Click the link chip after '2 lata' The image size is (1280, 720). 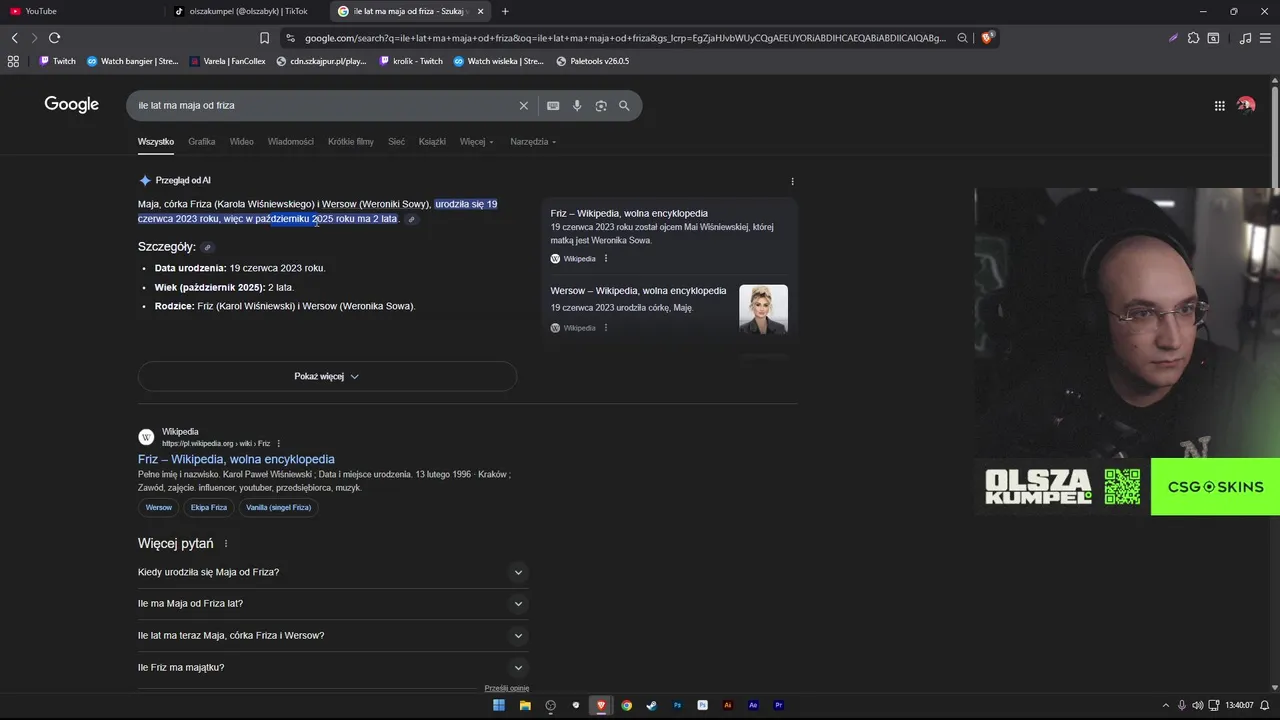pyautogui.click(x=411, y=219)
